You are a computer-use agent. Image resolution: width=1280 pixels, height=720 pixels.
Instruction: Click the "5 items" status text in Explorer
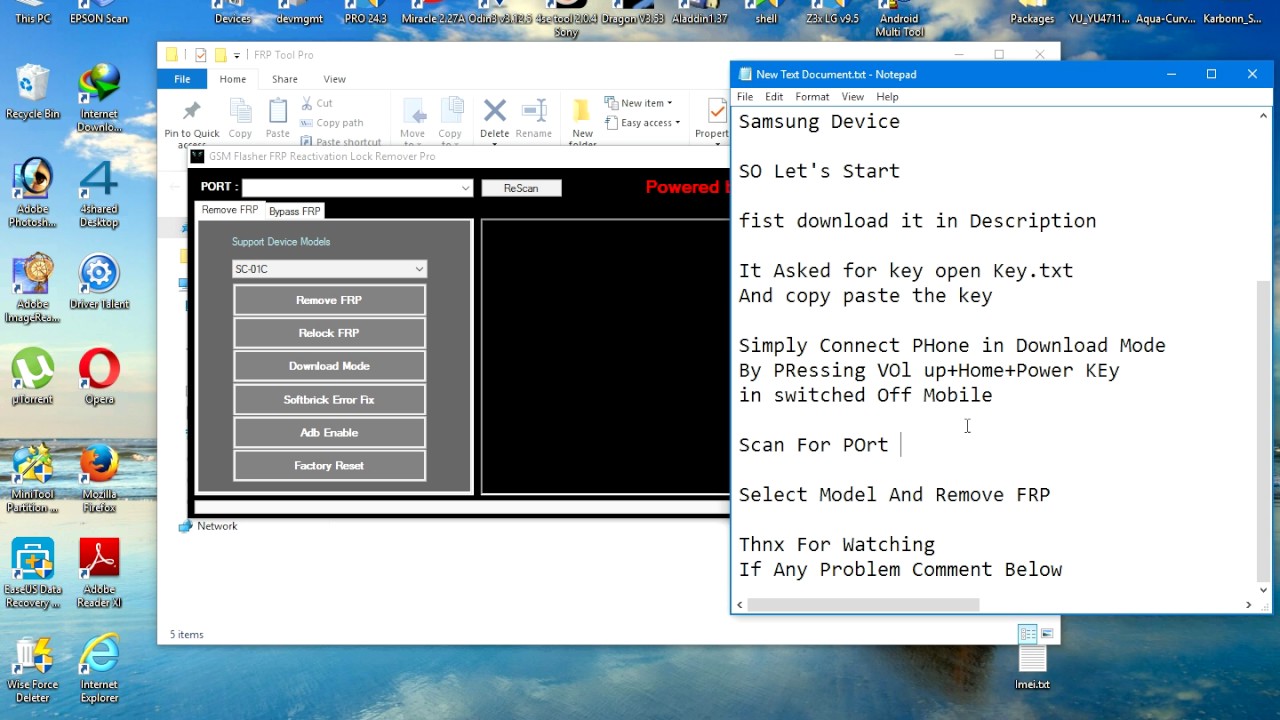coord(187,635)
